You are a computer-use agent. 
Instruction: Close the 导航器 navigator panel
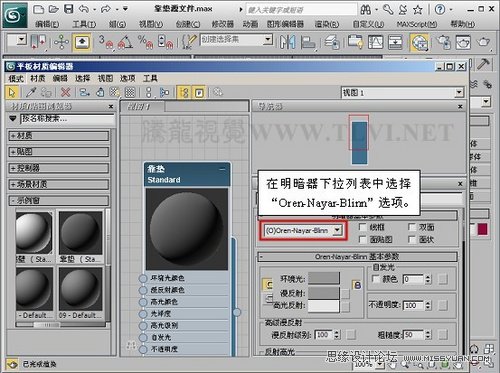[x=460, y=107]
